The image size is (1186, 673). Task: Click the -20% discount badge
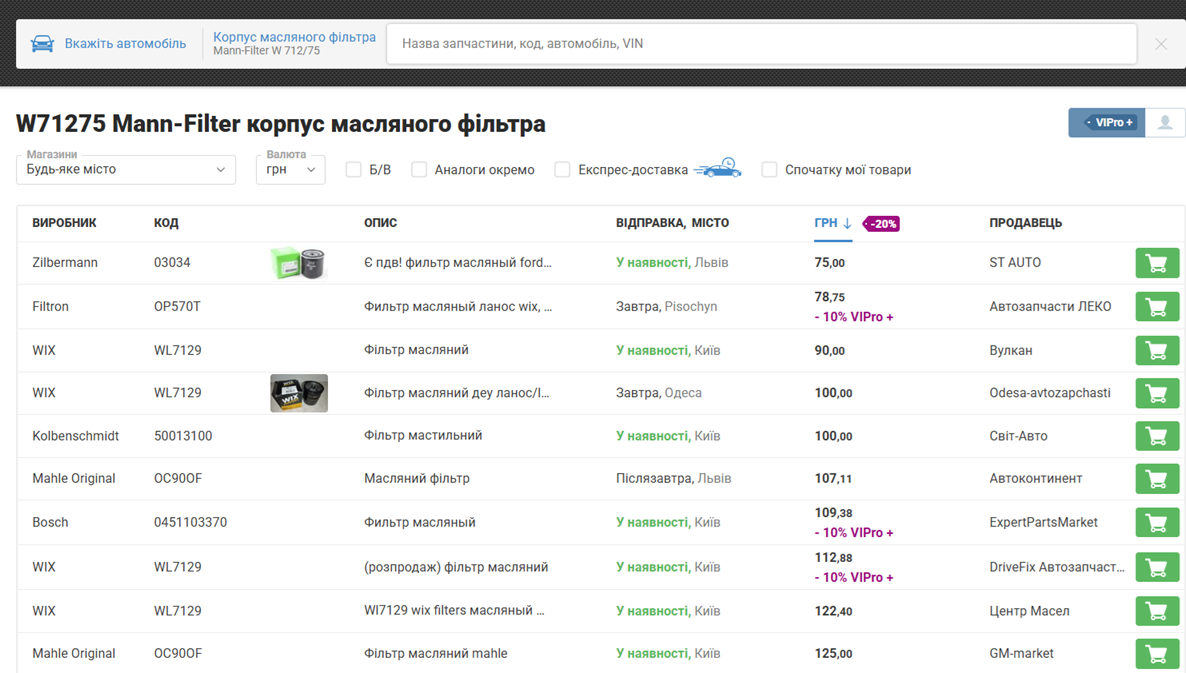coord(881,224)
